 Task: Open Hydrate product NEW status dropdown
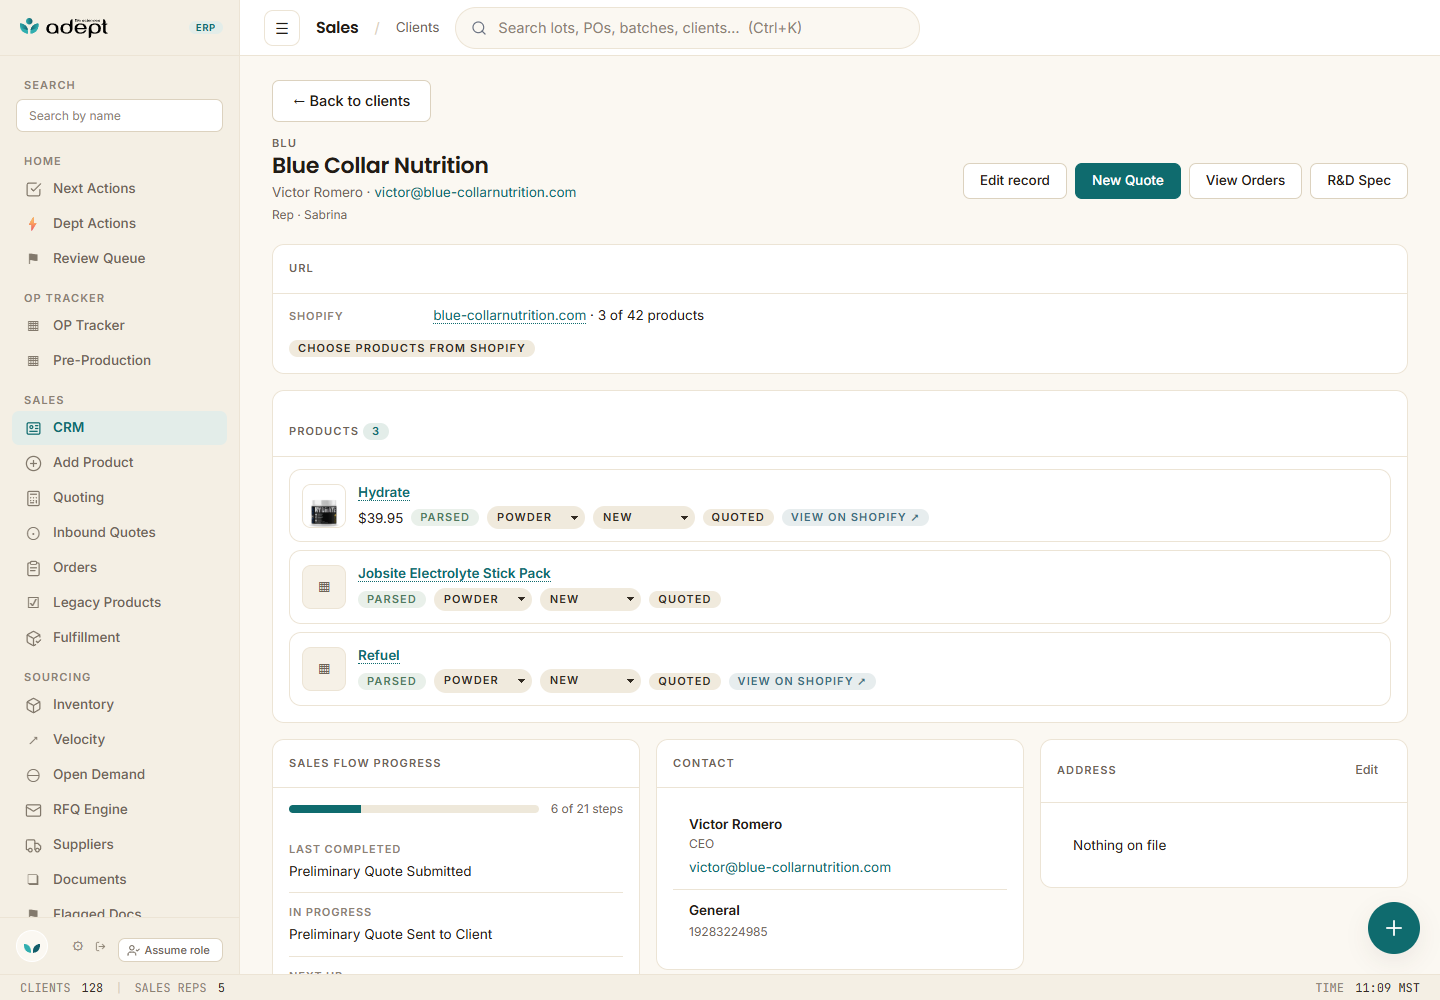tap(644, 517)
